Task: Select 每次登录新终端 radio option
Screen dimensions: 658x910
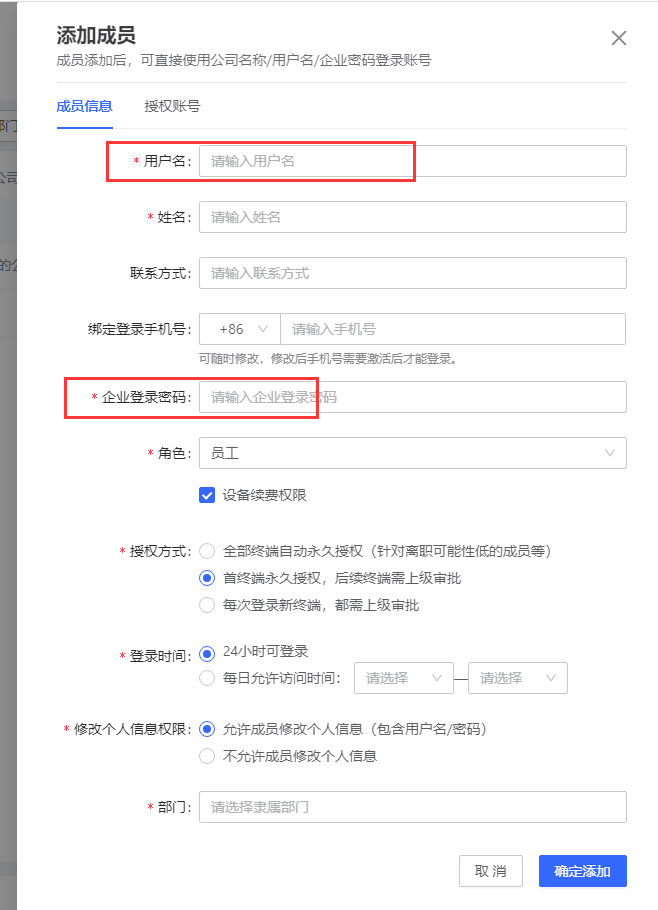Action: point(208,605)
